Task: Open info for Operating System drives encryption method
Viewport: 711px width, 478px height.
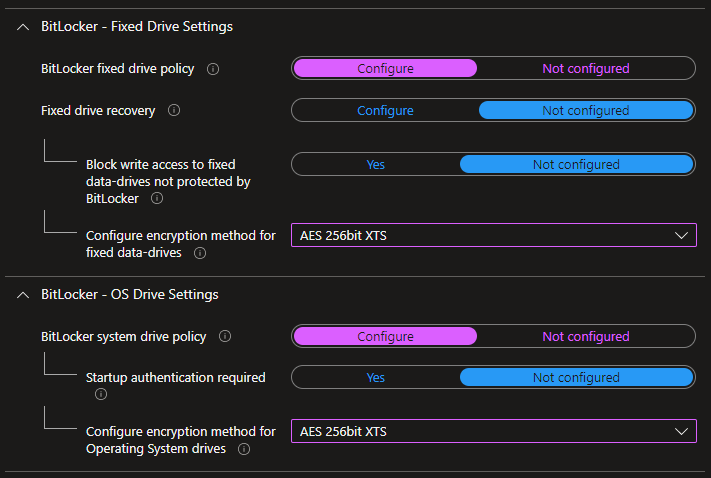Action: click(244, 450)
